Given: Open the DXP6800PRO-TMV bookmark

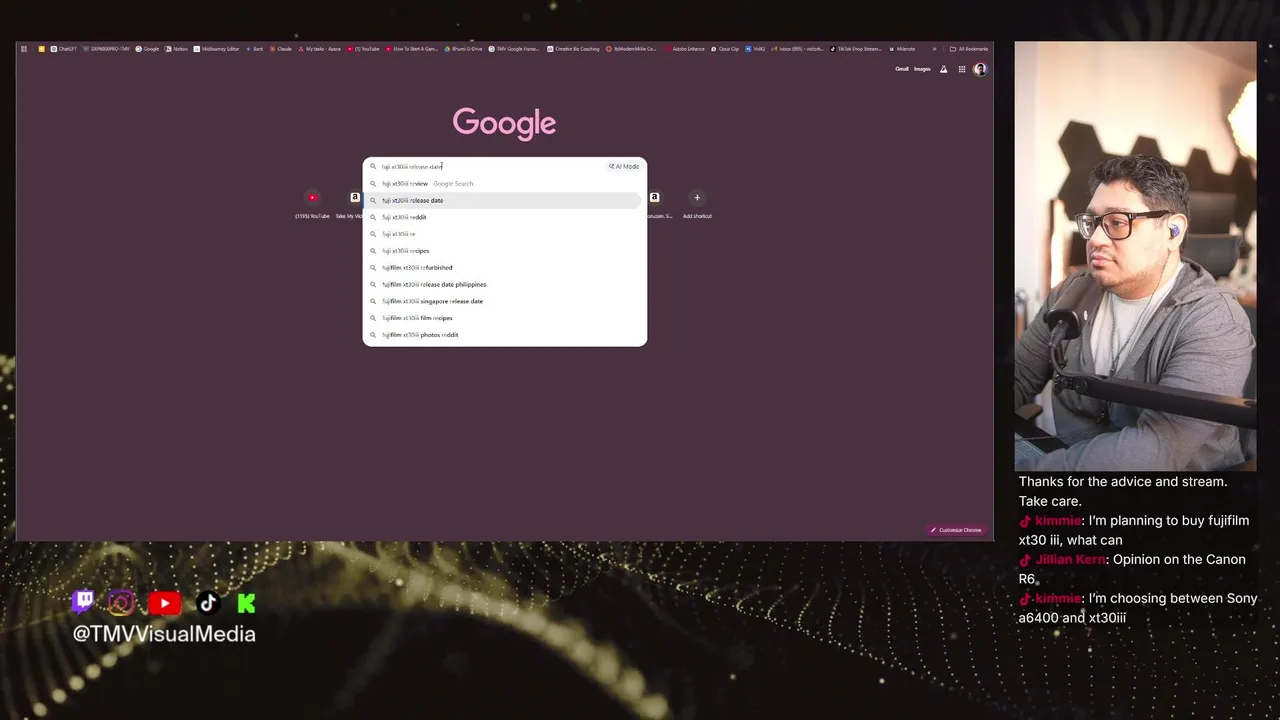Looking at the screenshot, I should pyautogui.click(x=107, y=49).
